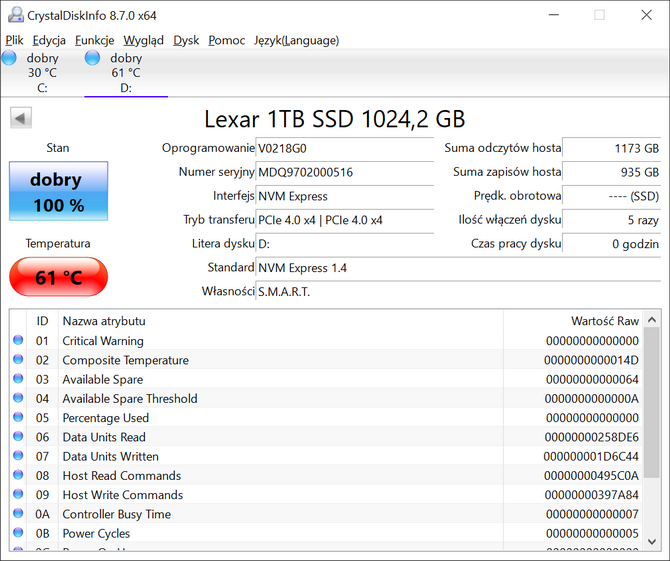Click status orb of Host Read Commands row
The height and width of the screenshot is (561, 670).
18,474
